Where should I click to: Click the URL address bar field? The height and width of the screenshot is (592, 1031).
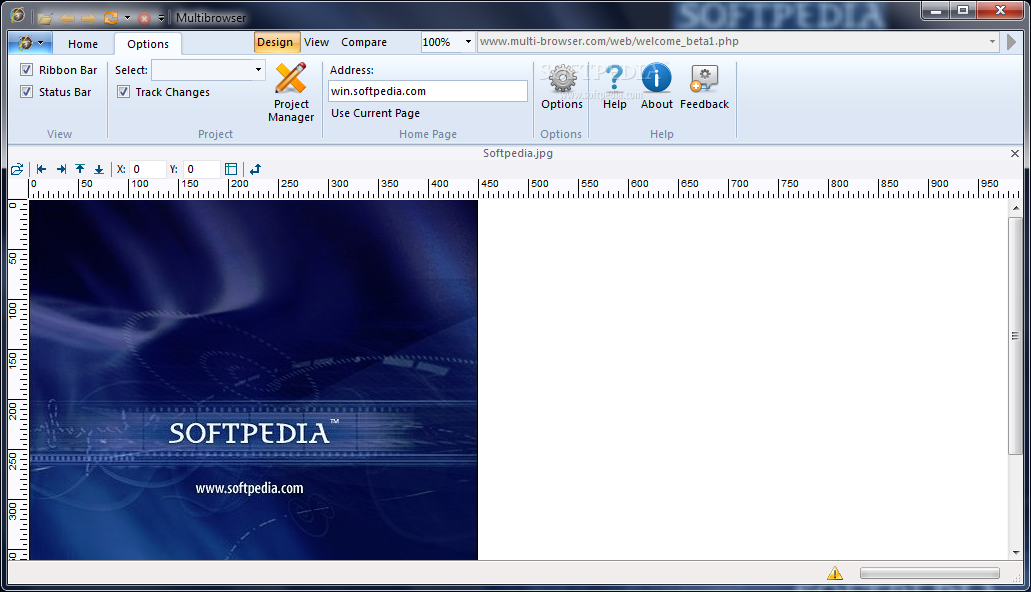[x=732, y=41]
